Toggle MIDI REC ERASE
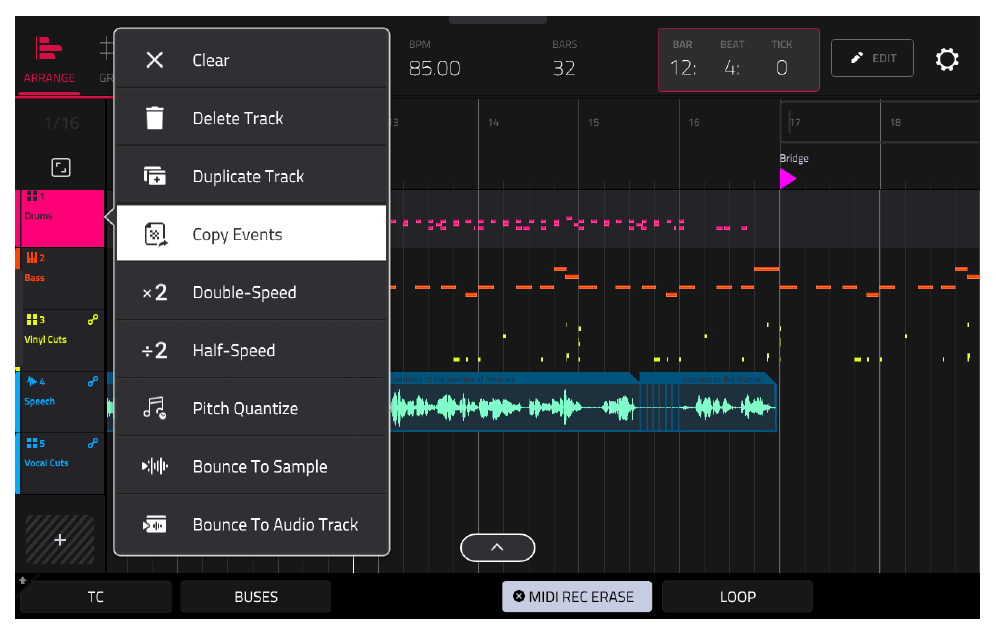Screen dimensions: 996x636 577,597
